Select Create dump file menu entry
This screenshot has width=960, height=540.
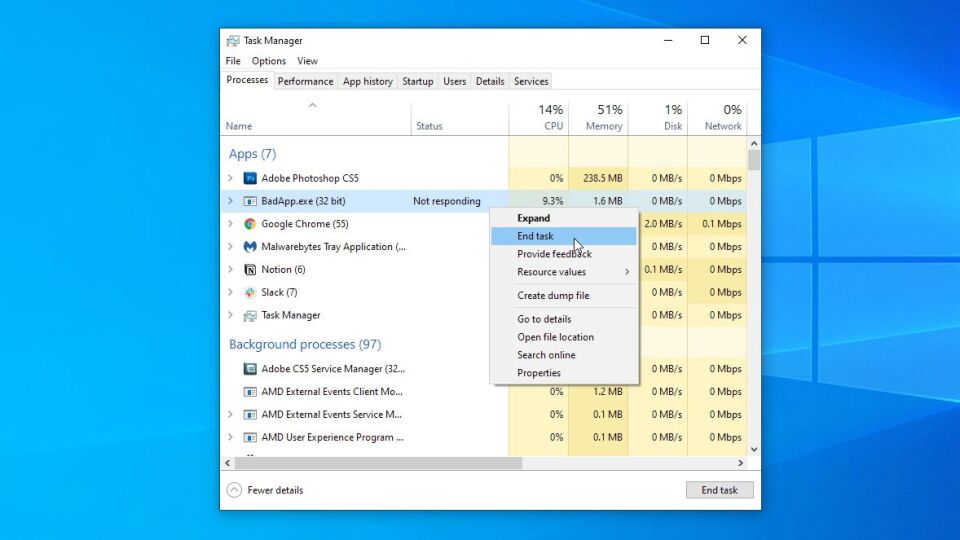553,295
